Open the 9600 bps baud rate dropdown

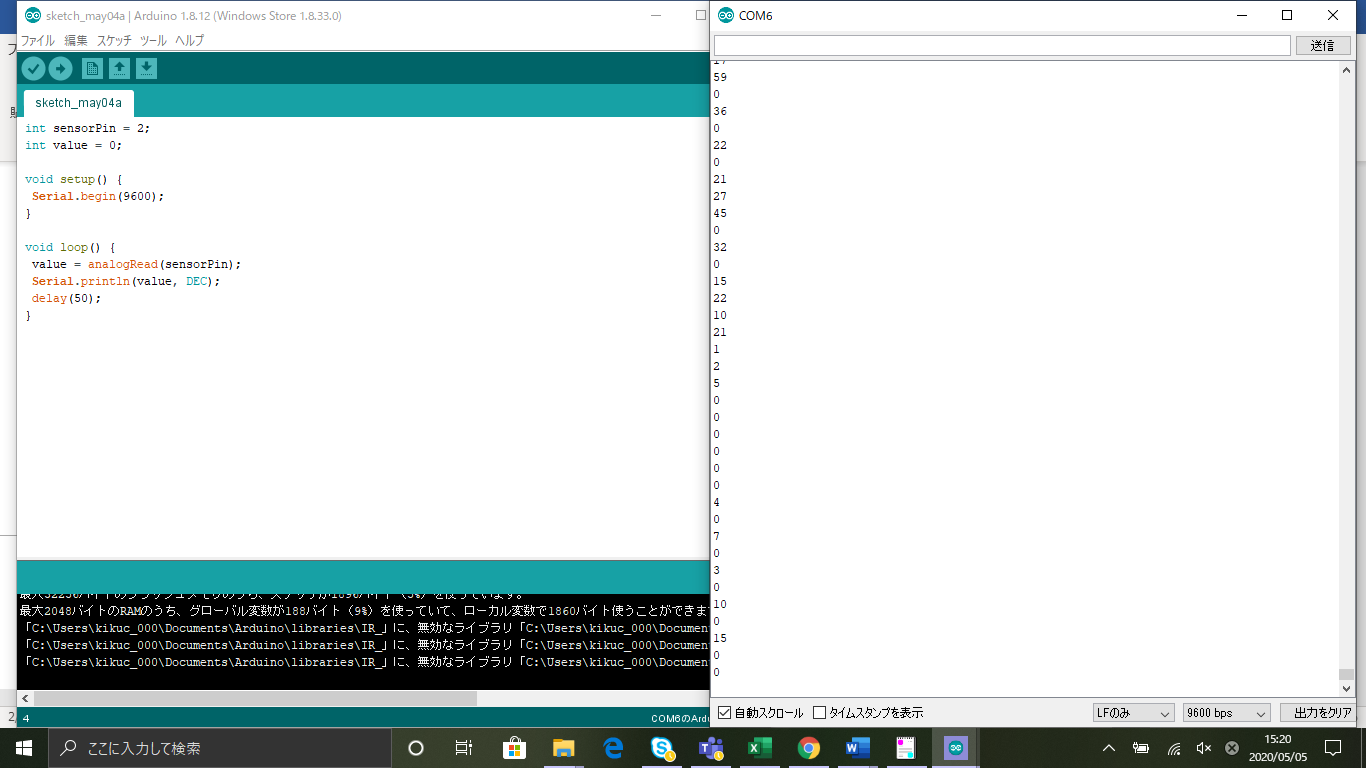coord(1225,713)
